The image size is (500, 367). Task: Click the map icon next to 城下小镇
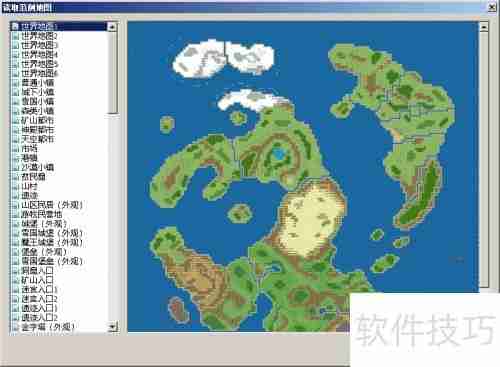tap(15, 92)
